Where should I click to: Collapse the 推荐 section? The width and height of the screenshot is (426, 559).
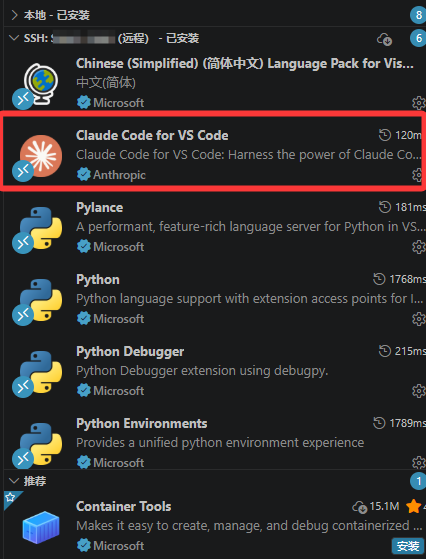[14, 481]
